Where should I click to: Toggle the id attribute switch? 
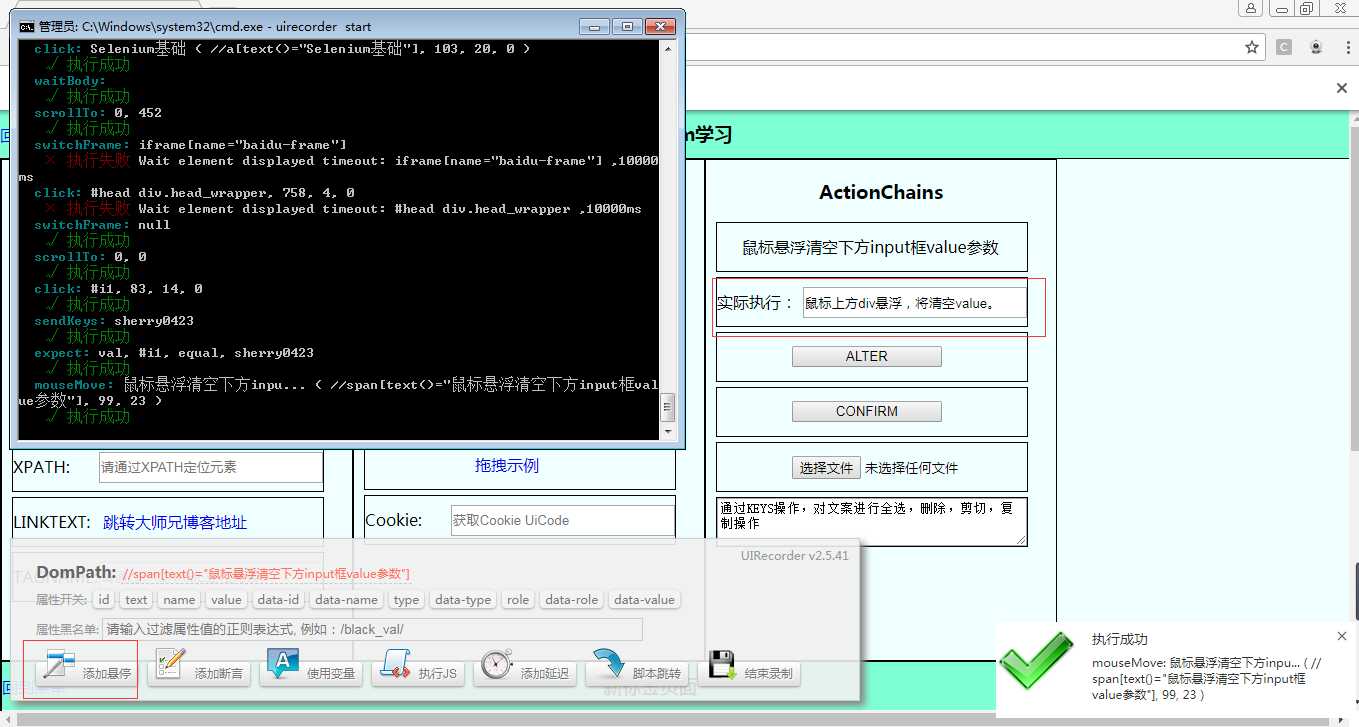[104, 600]
